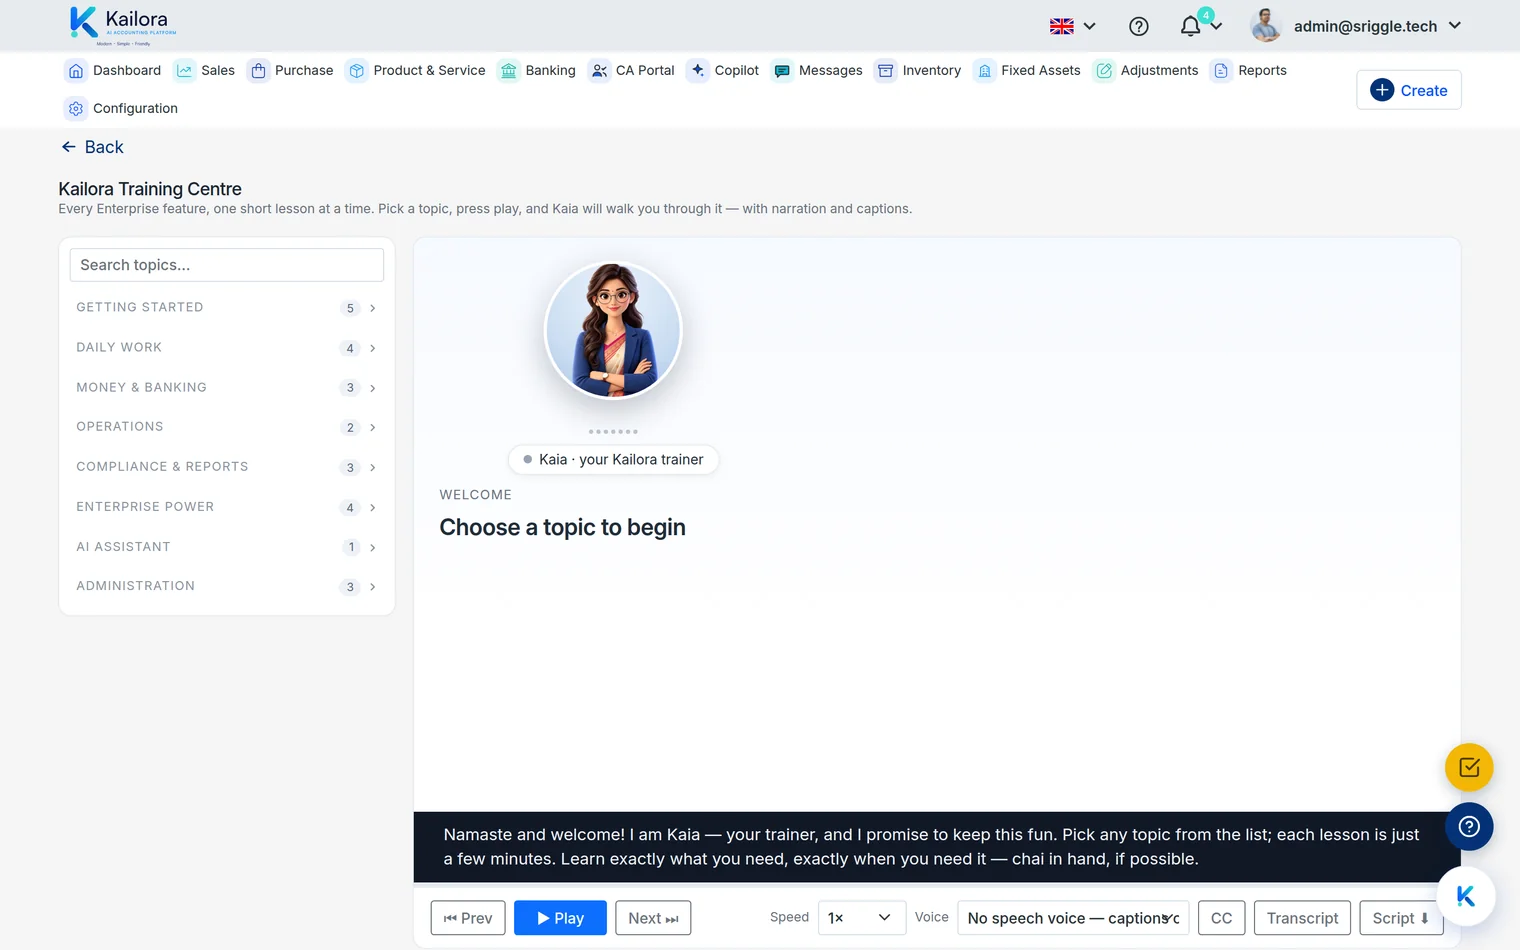Open Fixed Assets section

tap(1028, 70)
